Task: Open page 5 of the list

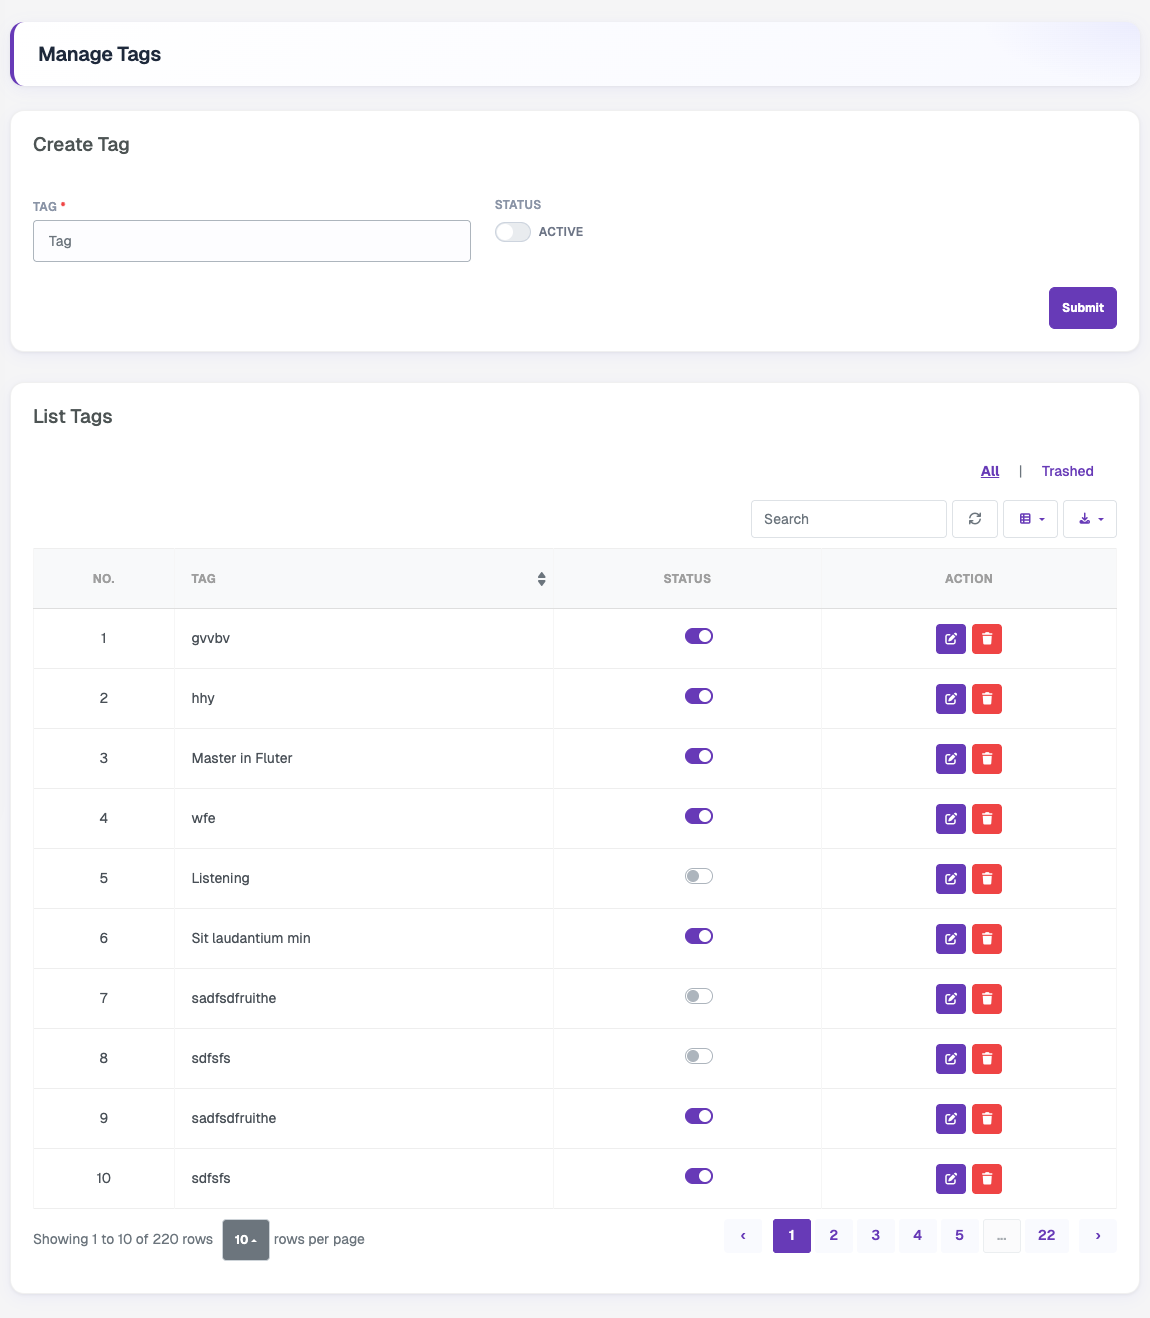Action: coord(959,1236)
